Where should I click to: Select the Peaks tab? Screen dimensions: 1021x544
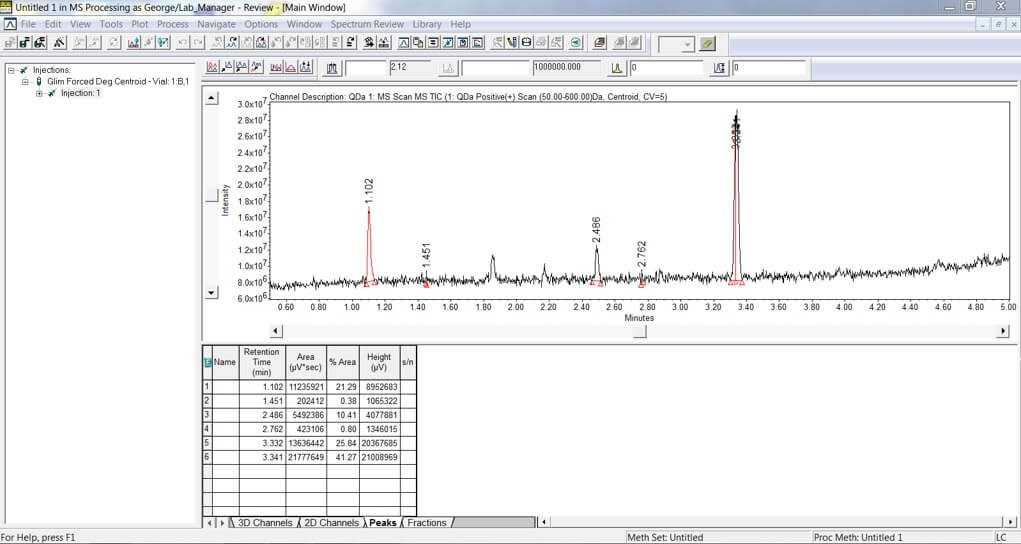(383, 523)
